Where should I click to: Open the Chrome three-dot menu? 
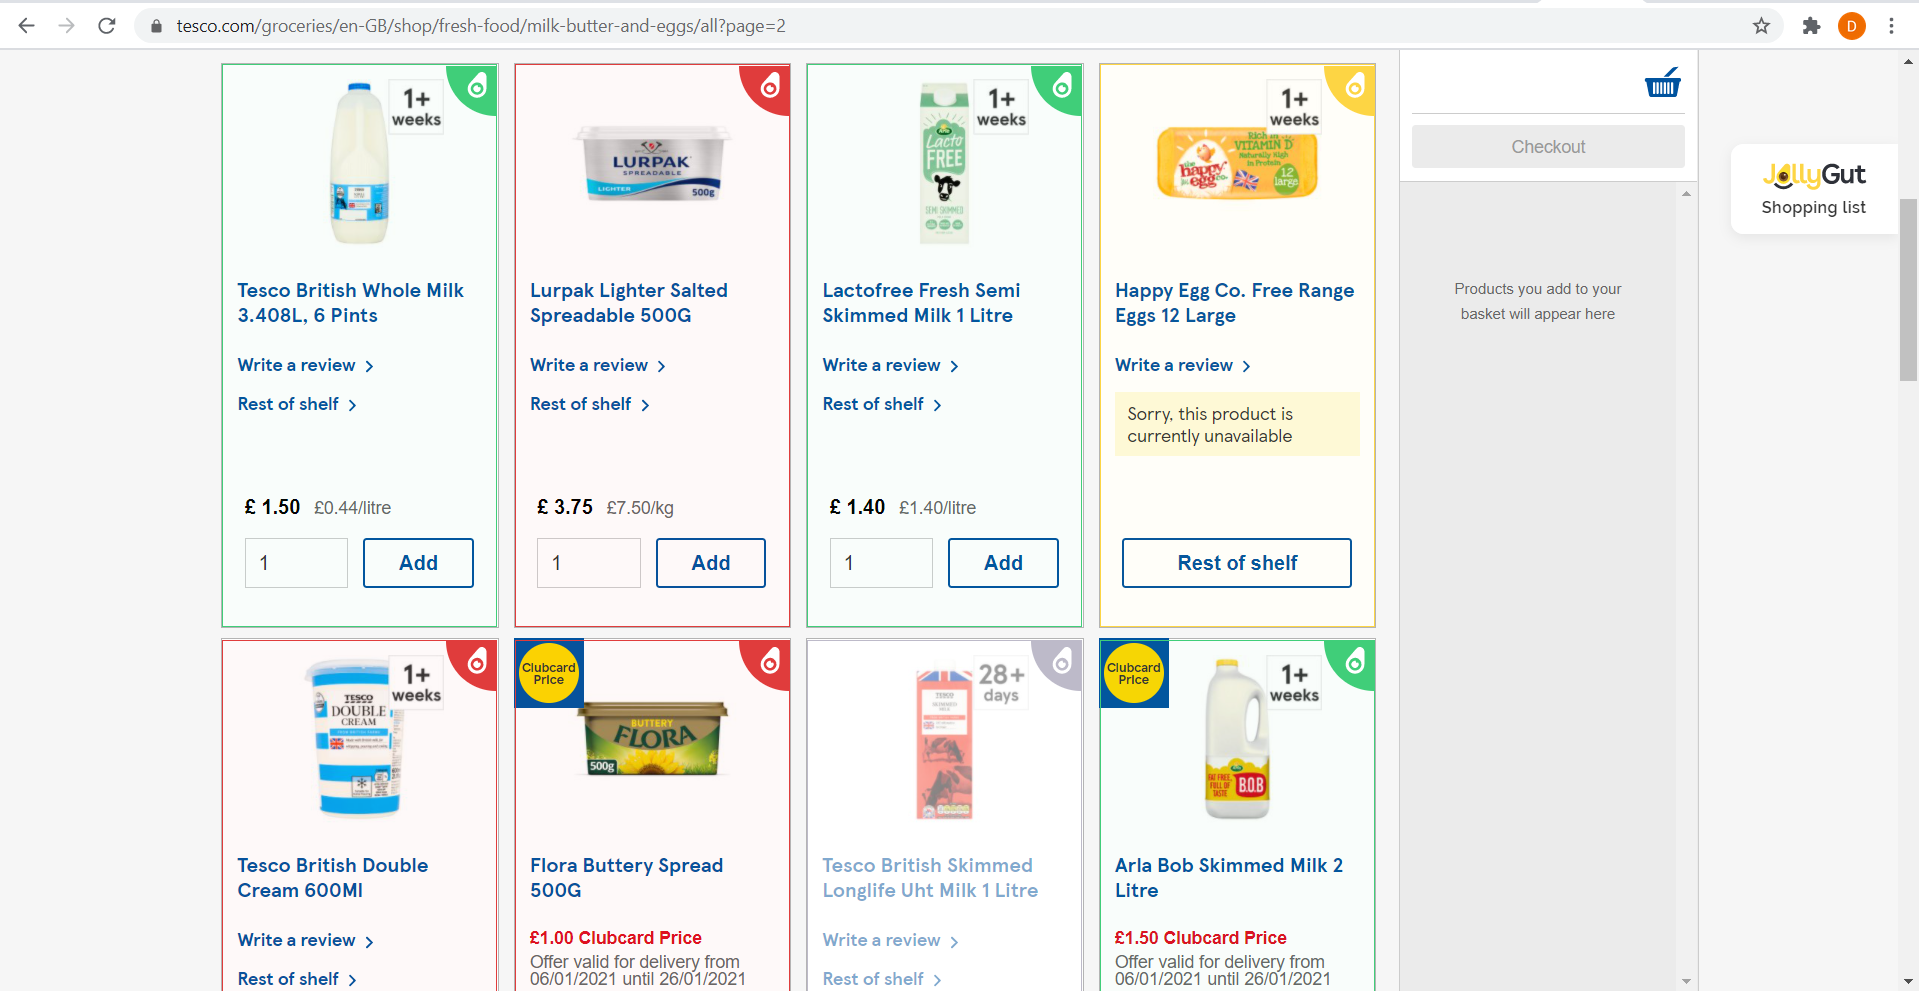pyautogui.click(x=1891, y=26)
